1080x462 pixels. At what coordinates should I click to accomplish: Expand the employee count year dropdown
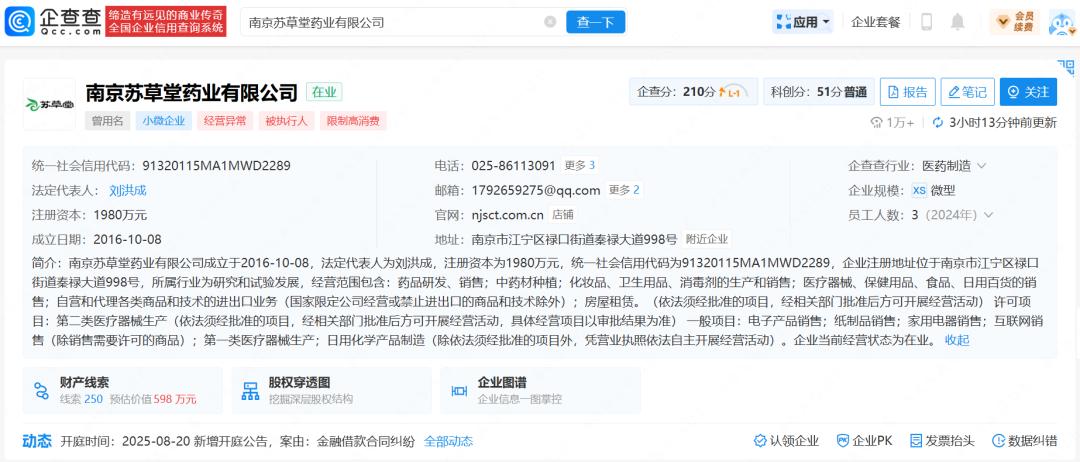pos(989,215)
